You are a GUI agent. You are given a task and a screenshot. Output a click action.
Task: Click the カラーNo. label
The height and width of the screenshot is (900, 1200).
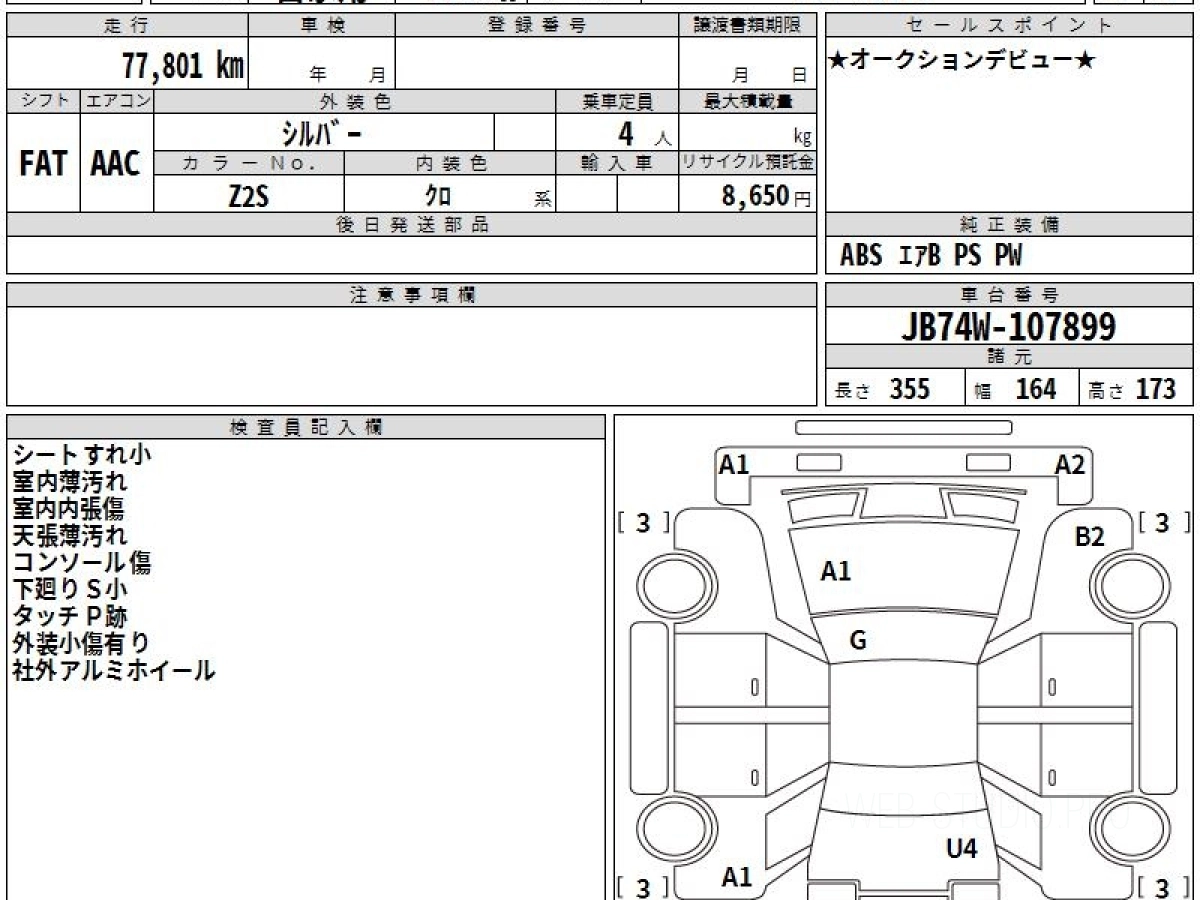[x=249, y=163]
